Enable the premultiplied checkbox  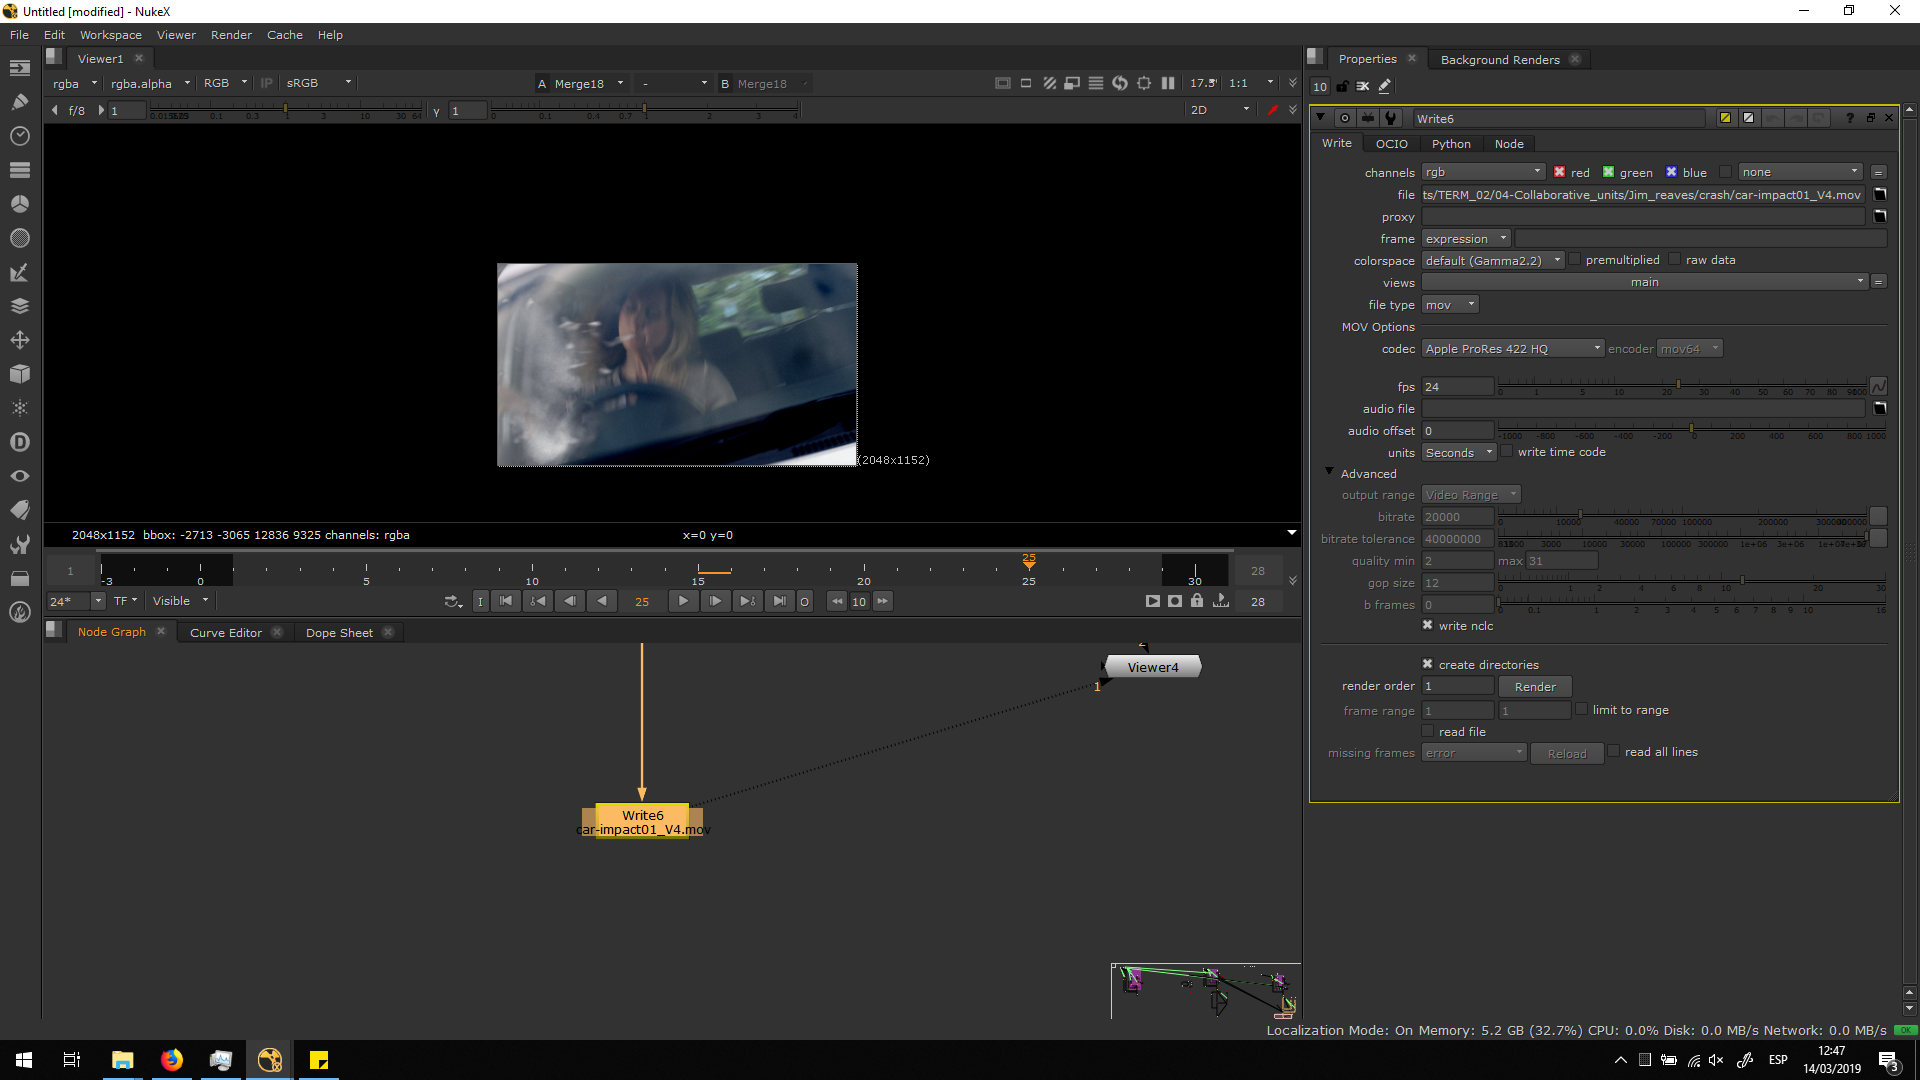[1575, 260]
